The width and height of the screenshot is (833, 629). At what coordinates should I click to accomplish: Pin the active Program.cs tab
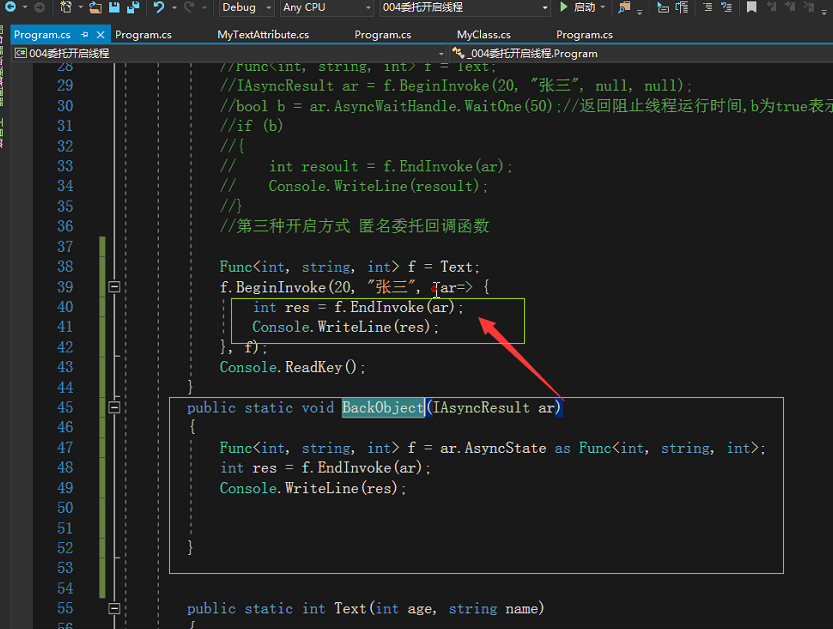(84, 35)
